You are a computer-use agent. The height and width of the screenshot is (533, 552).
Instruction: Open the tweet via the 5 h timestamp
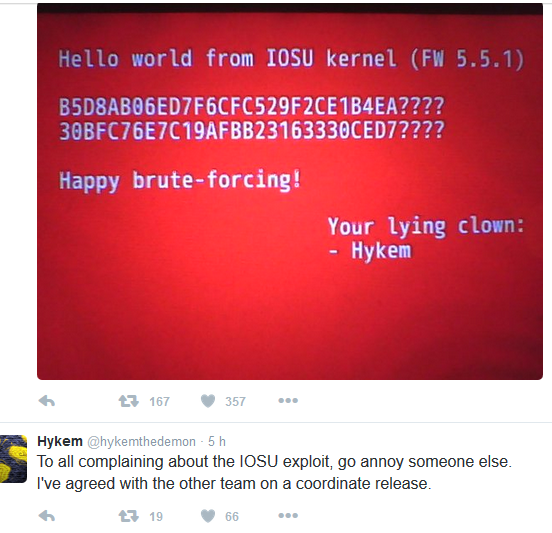pyautogui.click(x=217, y=441)
